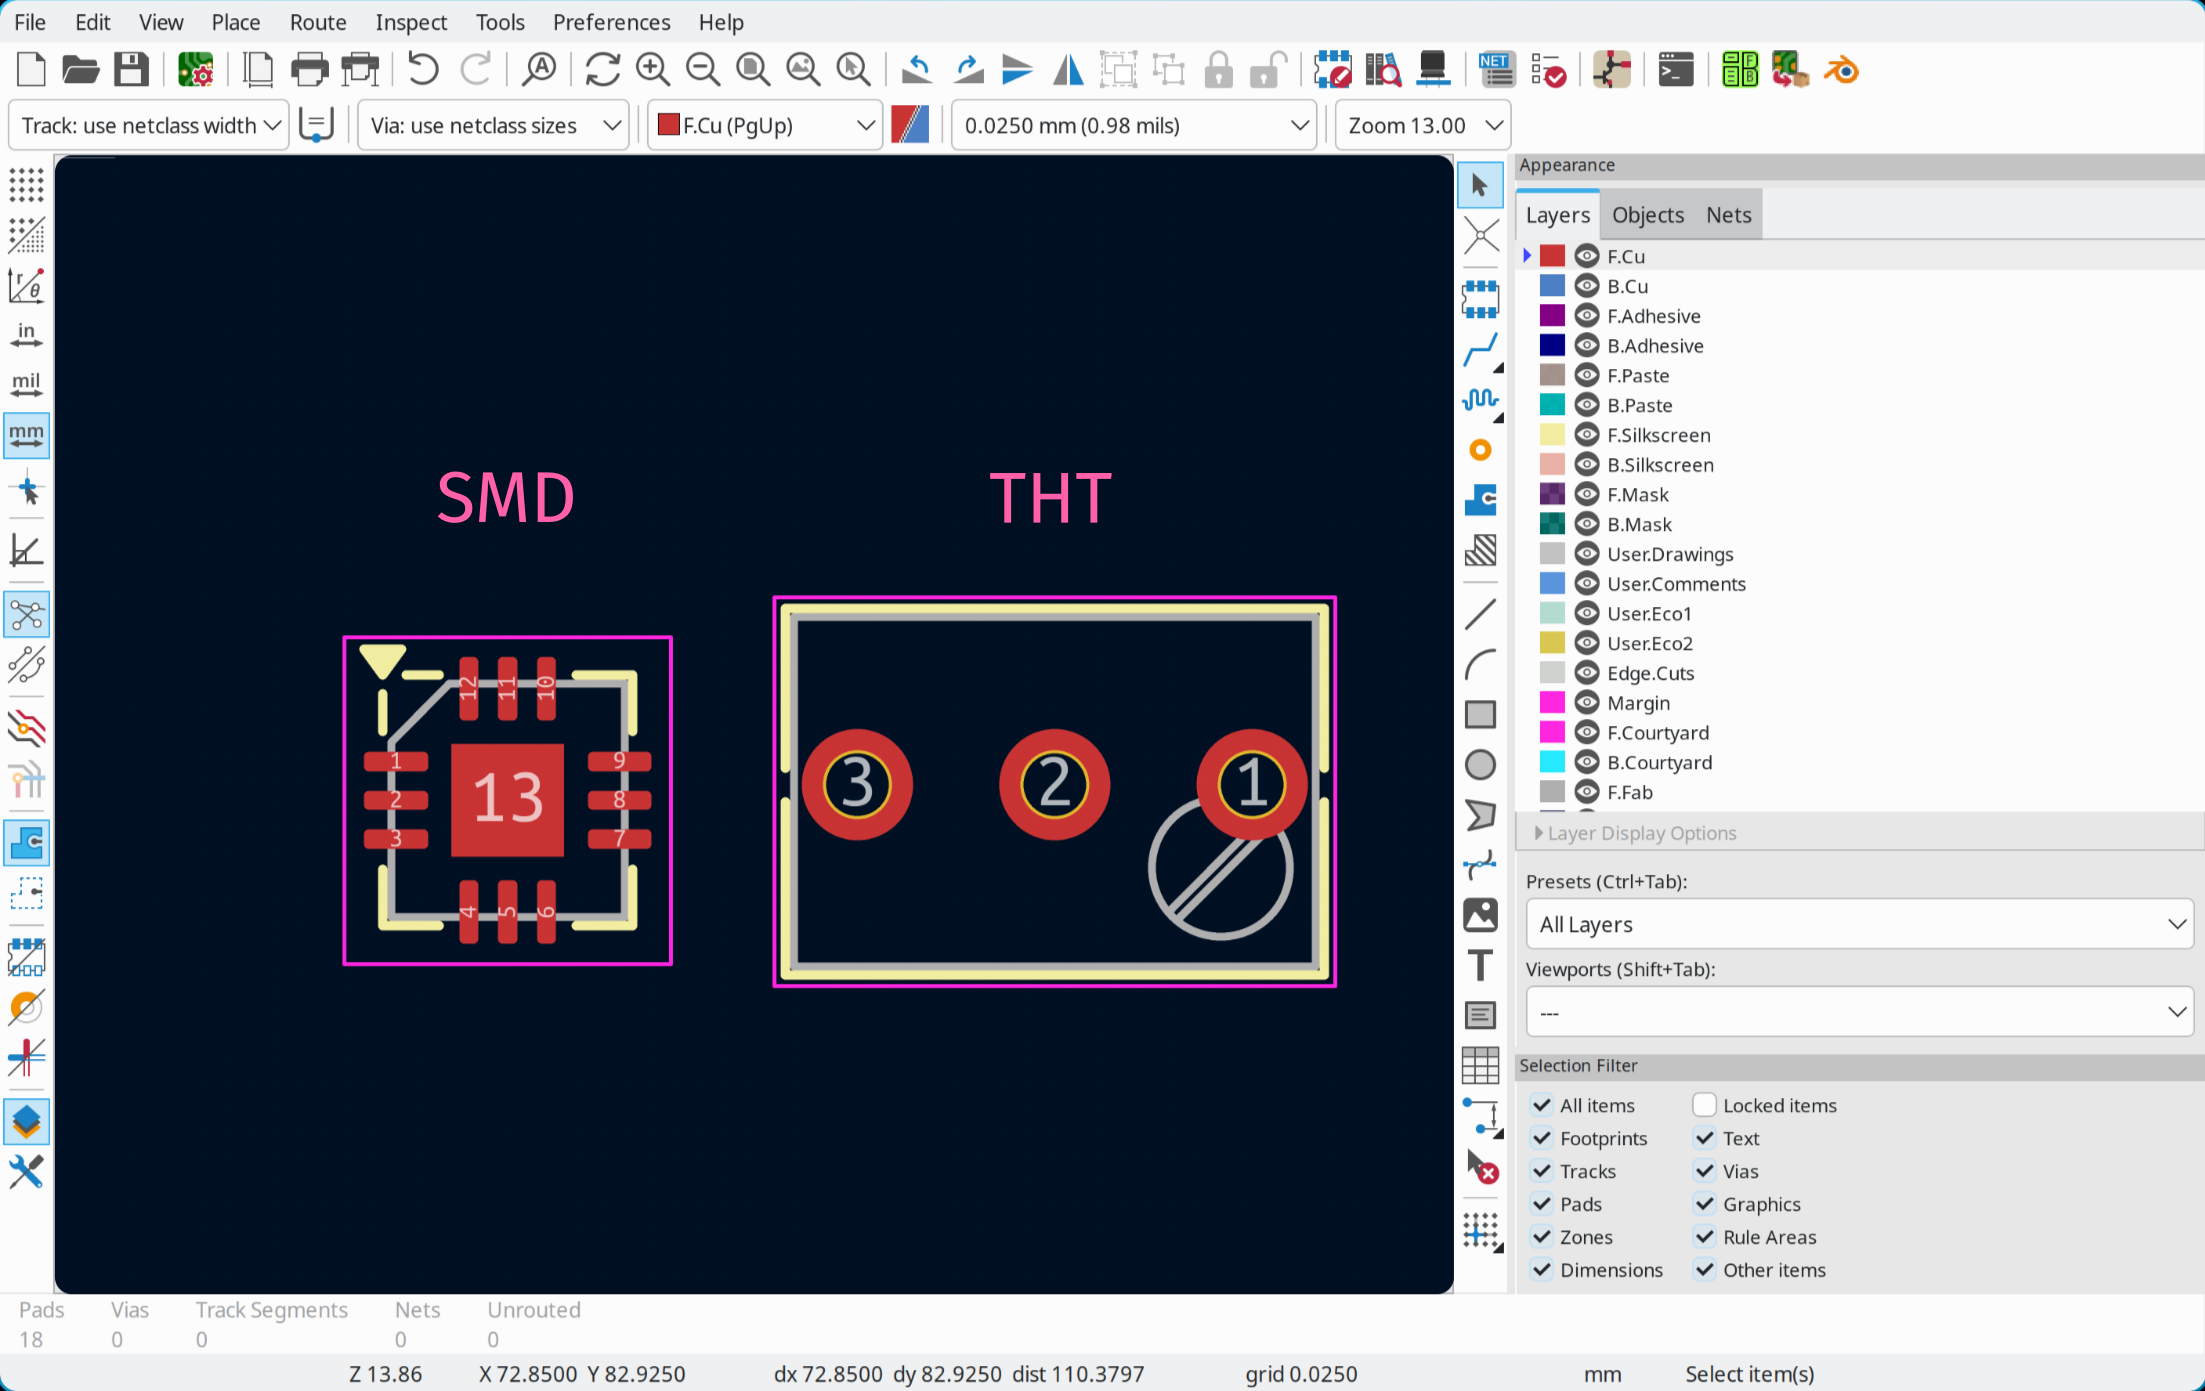Open the Net Inspector icon

pos(1496,70)
